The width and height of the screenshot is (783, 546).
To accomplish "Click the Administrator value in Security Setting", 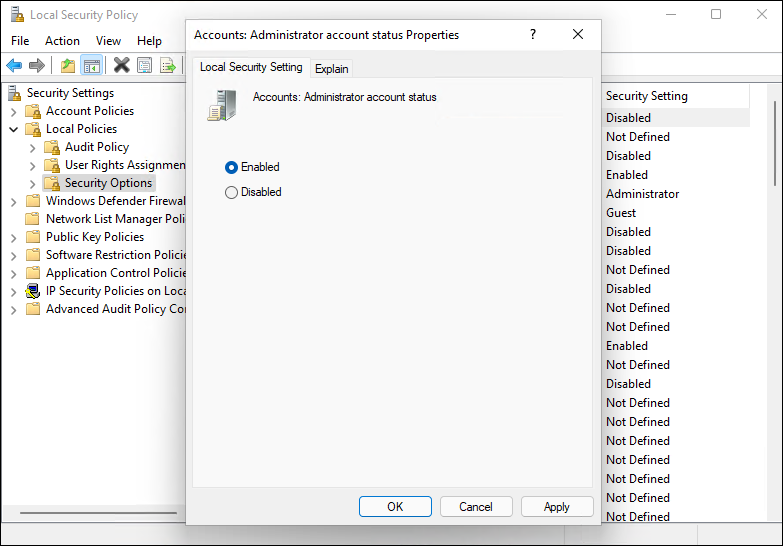I will 643,194.
